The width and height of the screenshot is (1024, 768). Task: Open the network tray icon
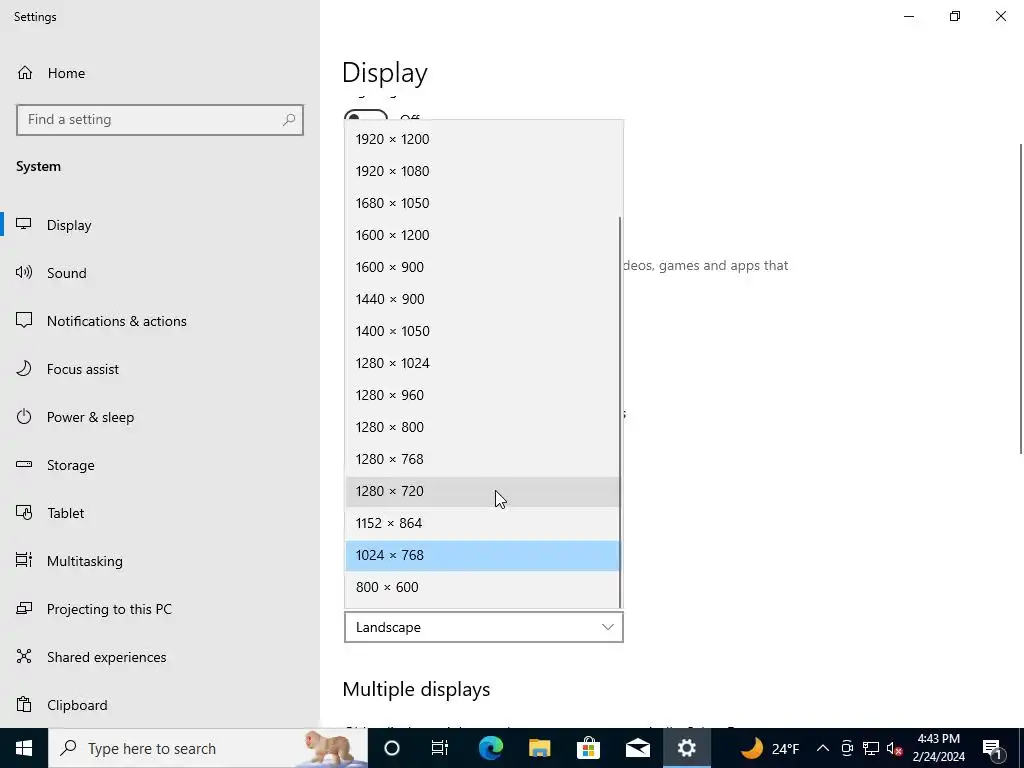(871, 748)
